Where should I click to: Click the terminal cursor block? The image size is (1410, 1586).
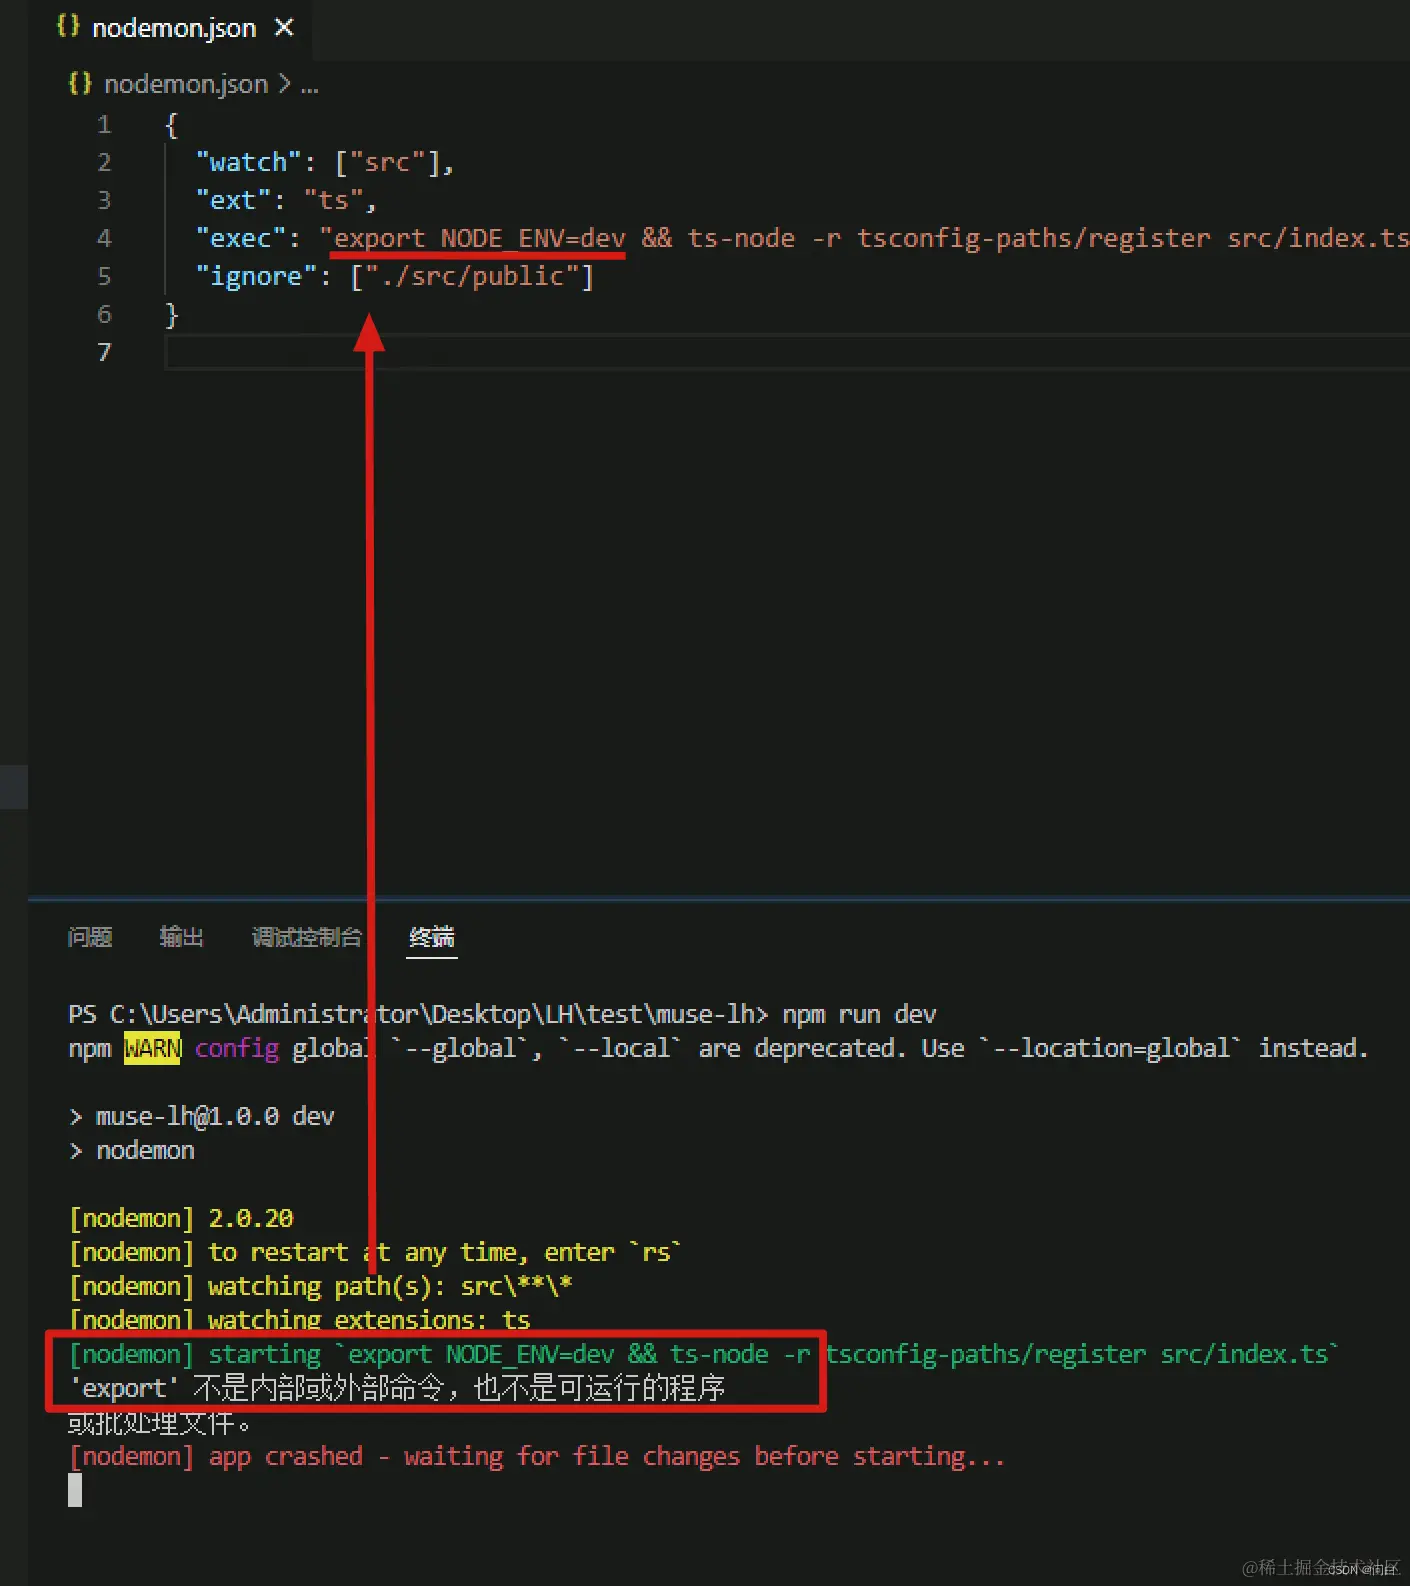[75, 1490]
